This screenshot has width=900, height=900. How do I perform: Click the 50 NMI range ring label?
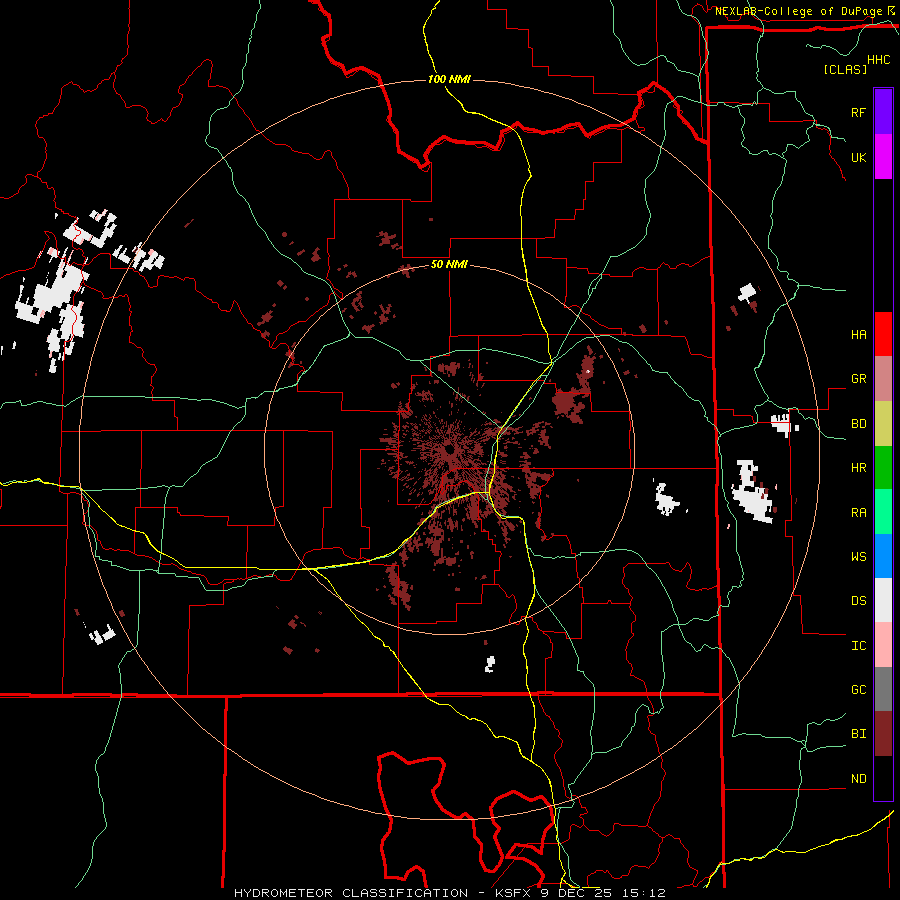pyautogui.click(x=449, y=265)
